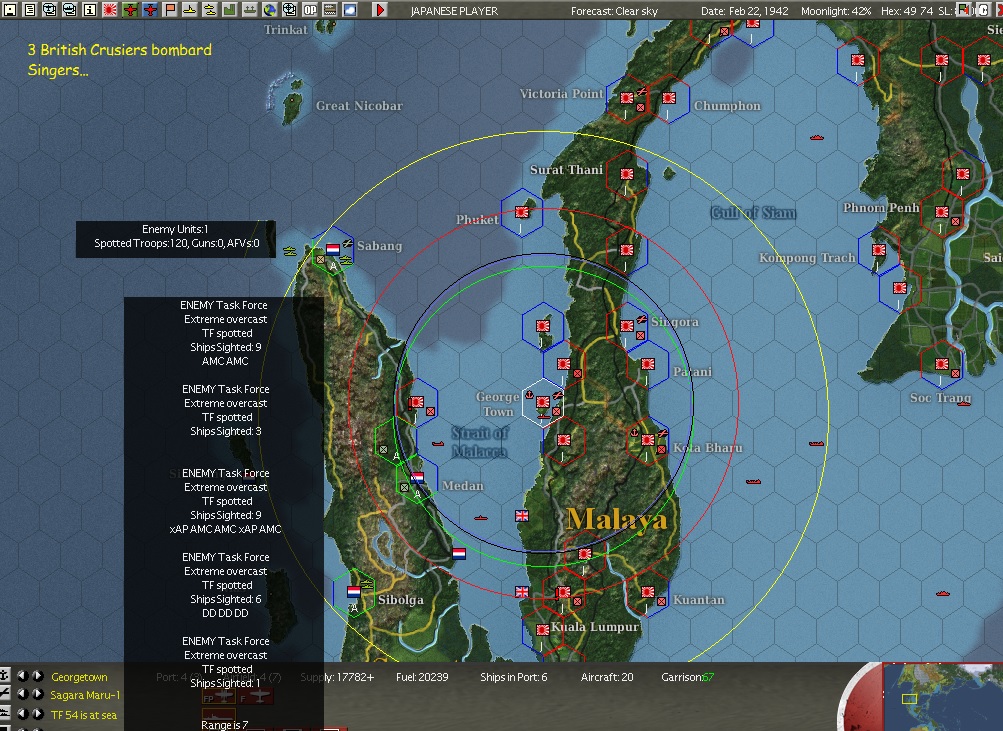Click the 'Aircraft: 20' text

tap(607, 677)
